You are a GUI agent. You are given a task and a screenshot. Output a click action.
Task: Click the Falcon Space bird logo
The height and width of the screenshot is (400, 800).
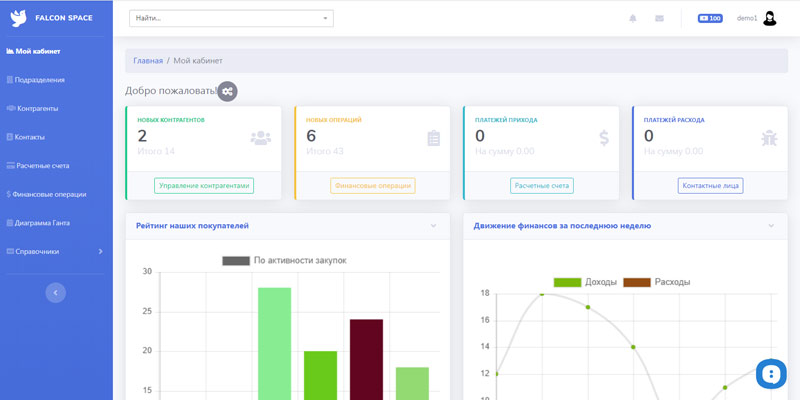pos(18,18)
